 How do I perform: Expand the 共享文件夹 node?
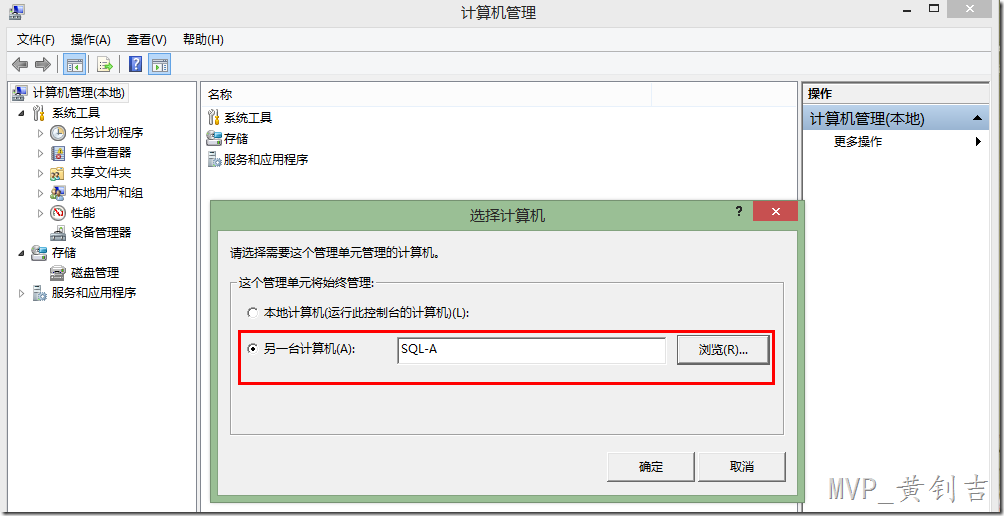click(x=41, y=173)
